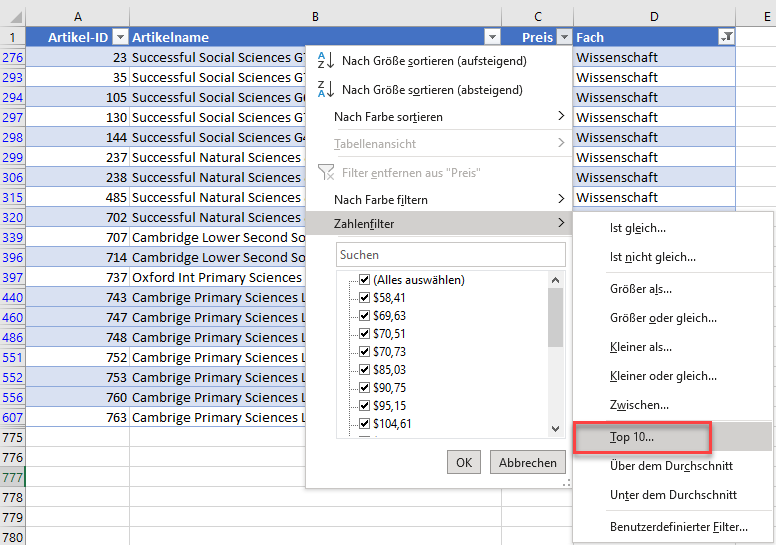Click the Oxford Int Primary Sciences cell
The height and width of the screenshot is (545, 776).
point(217,277)
